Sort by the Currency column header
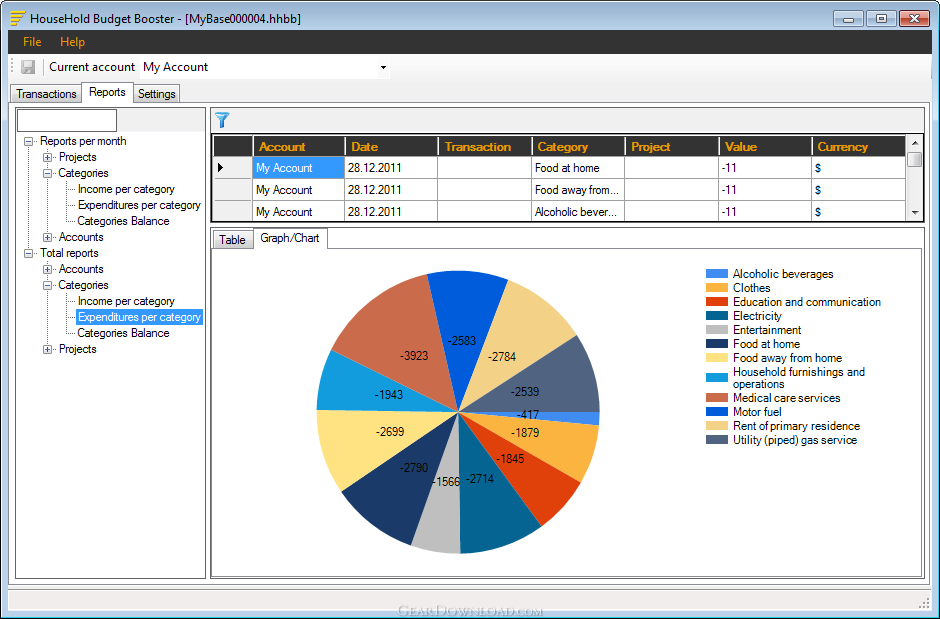This screenshot has height=619, width=940. pyautogui.click(x=858, y=147)
